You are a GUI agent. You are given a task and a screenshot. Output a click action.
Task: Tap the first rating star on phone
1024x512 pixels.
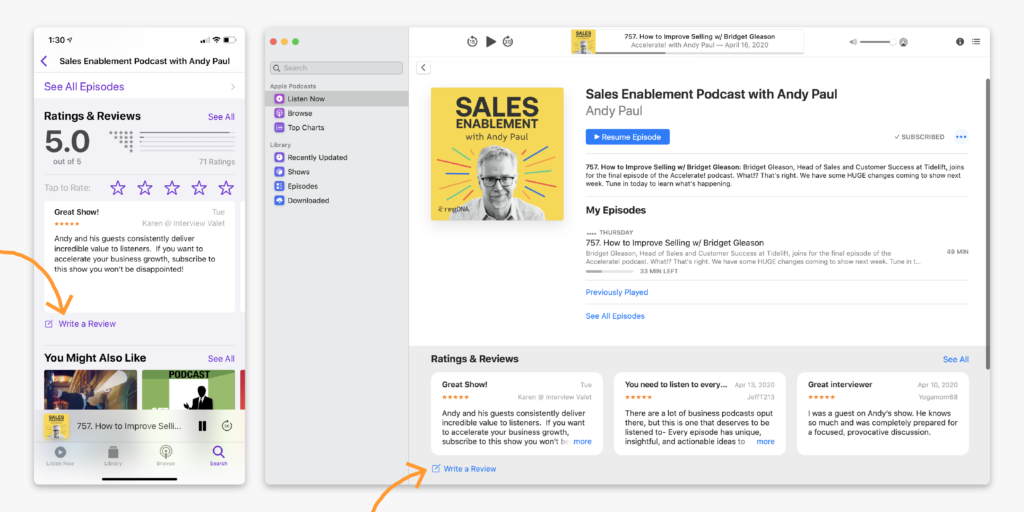click(x=118, y=188)
